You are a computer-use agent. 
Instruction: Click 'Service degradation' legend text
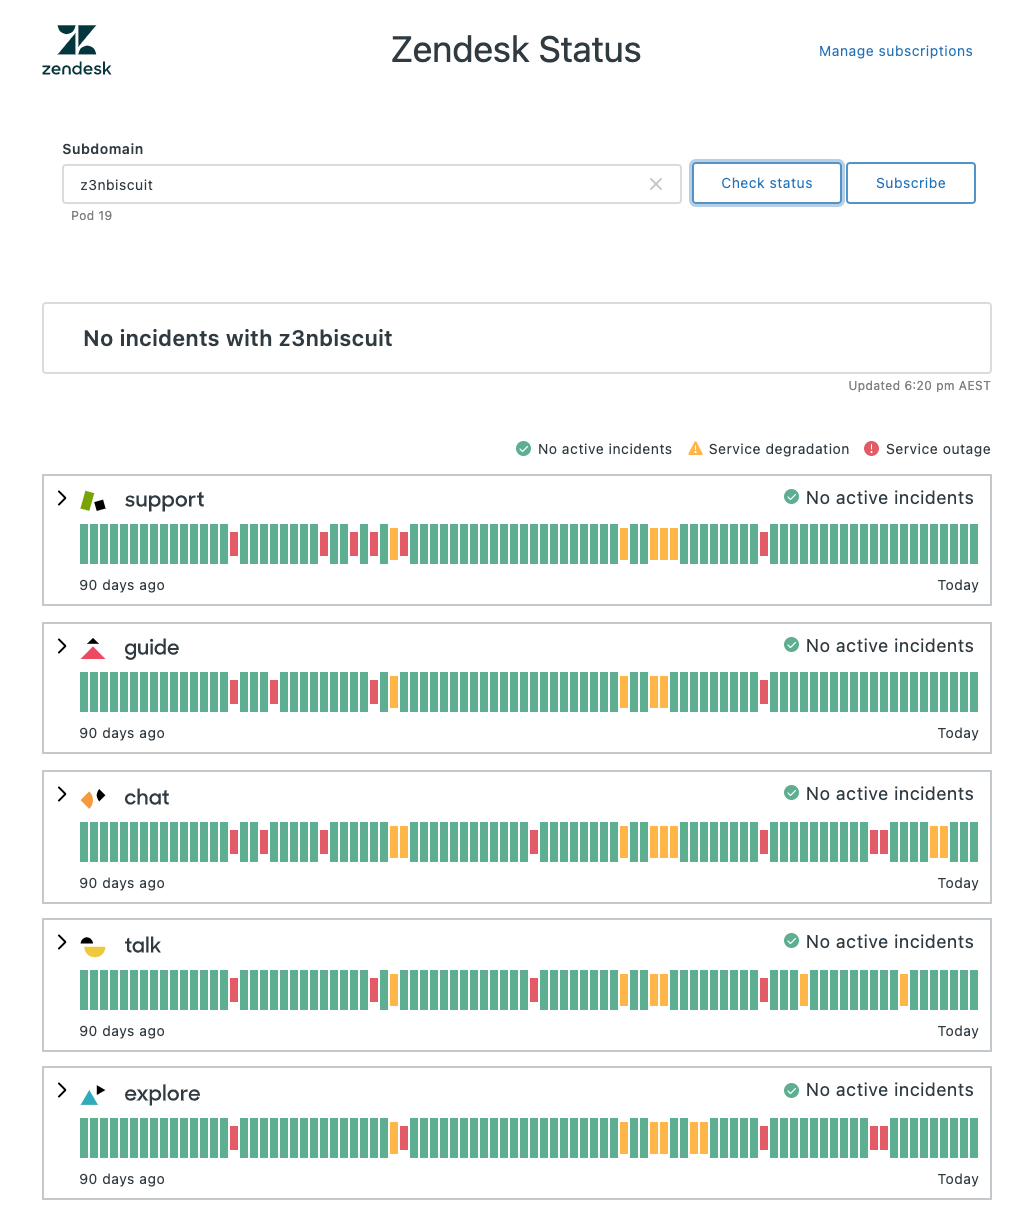(x=779, y=449)
